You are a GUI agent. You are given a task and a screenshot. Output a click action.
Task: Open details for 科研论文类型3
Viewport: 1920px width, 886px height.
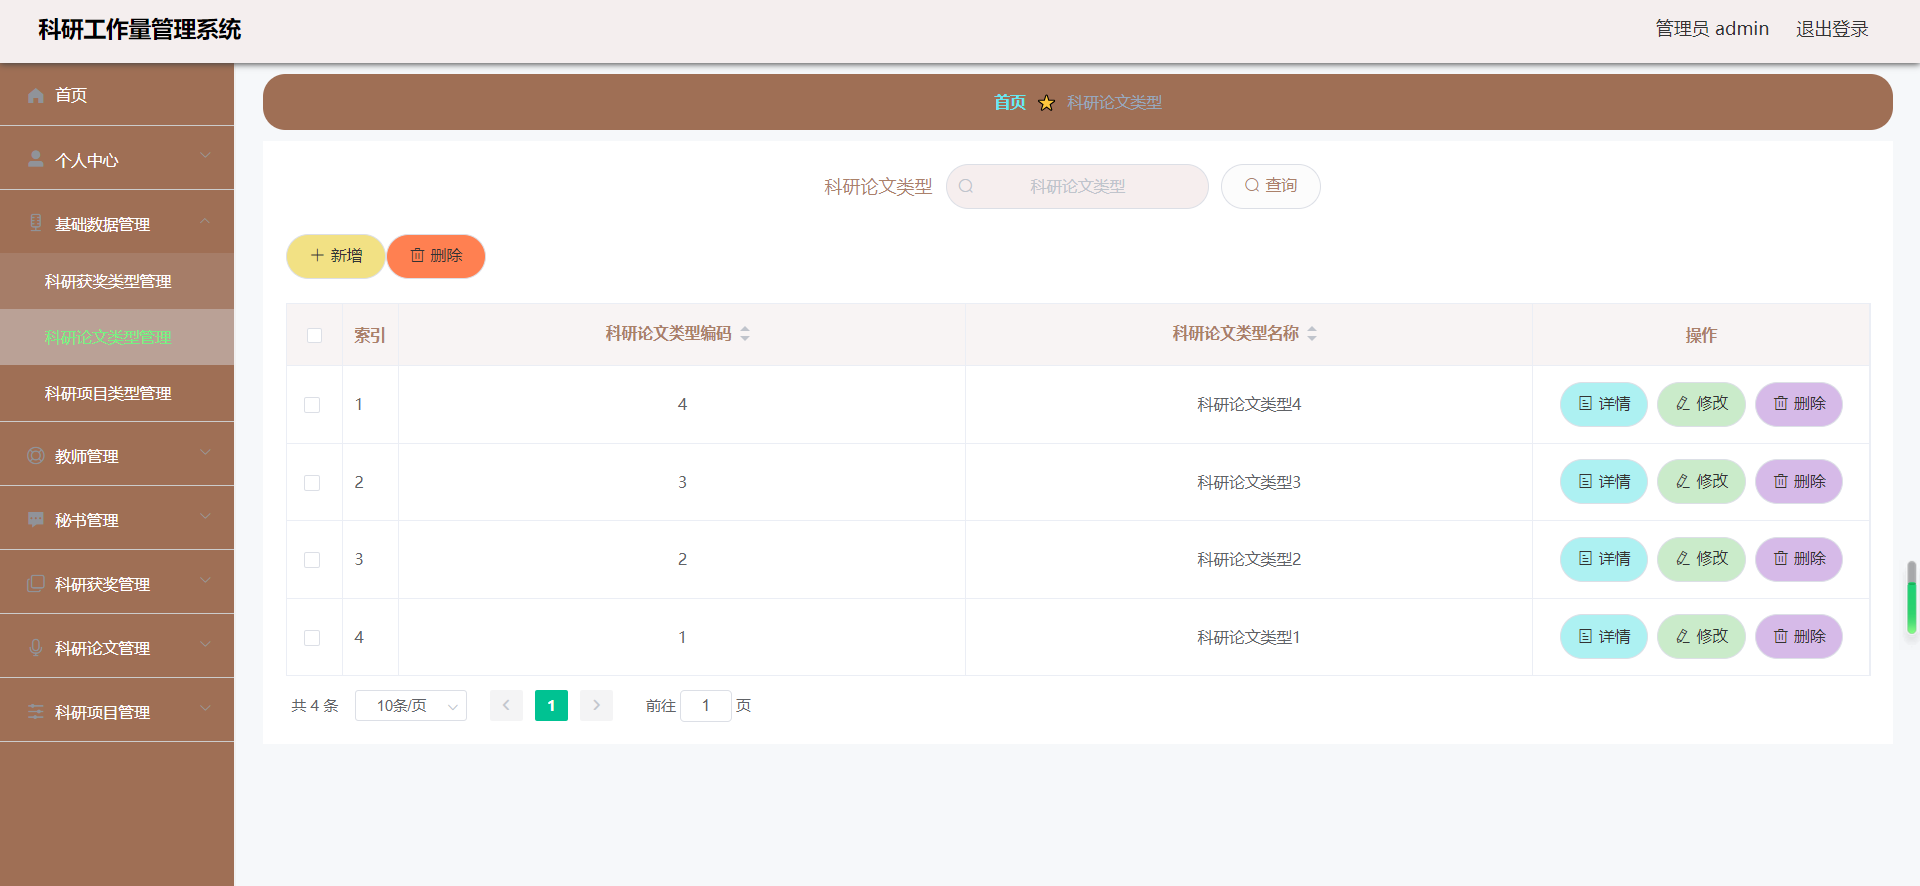(1604, 482)
